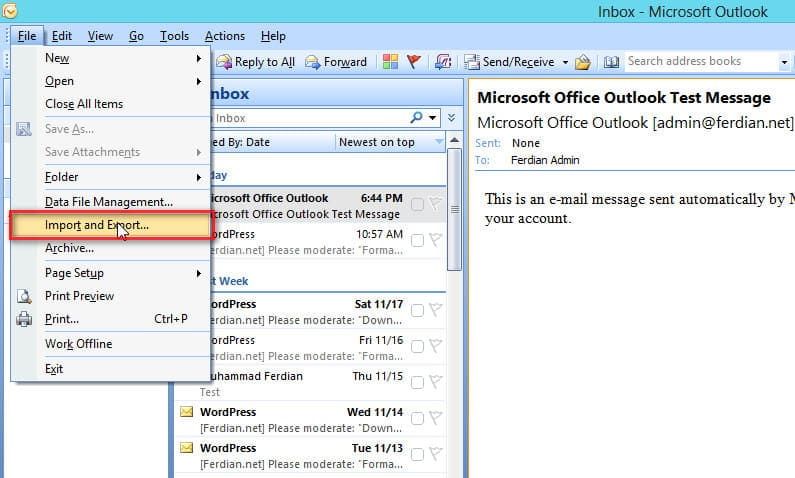Click the Print Preview icon in File menu
The image size is (795, 478).
pos(24,296)
